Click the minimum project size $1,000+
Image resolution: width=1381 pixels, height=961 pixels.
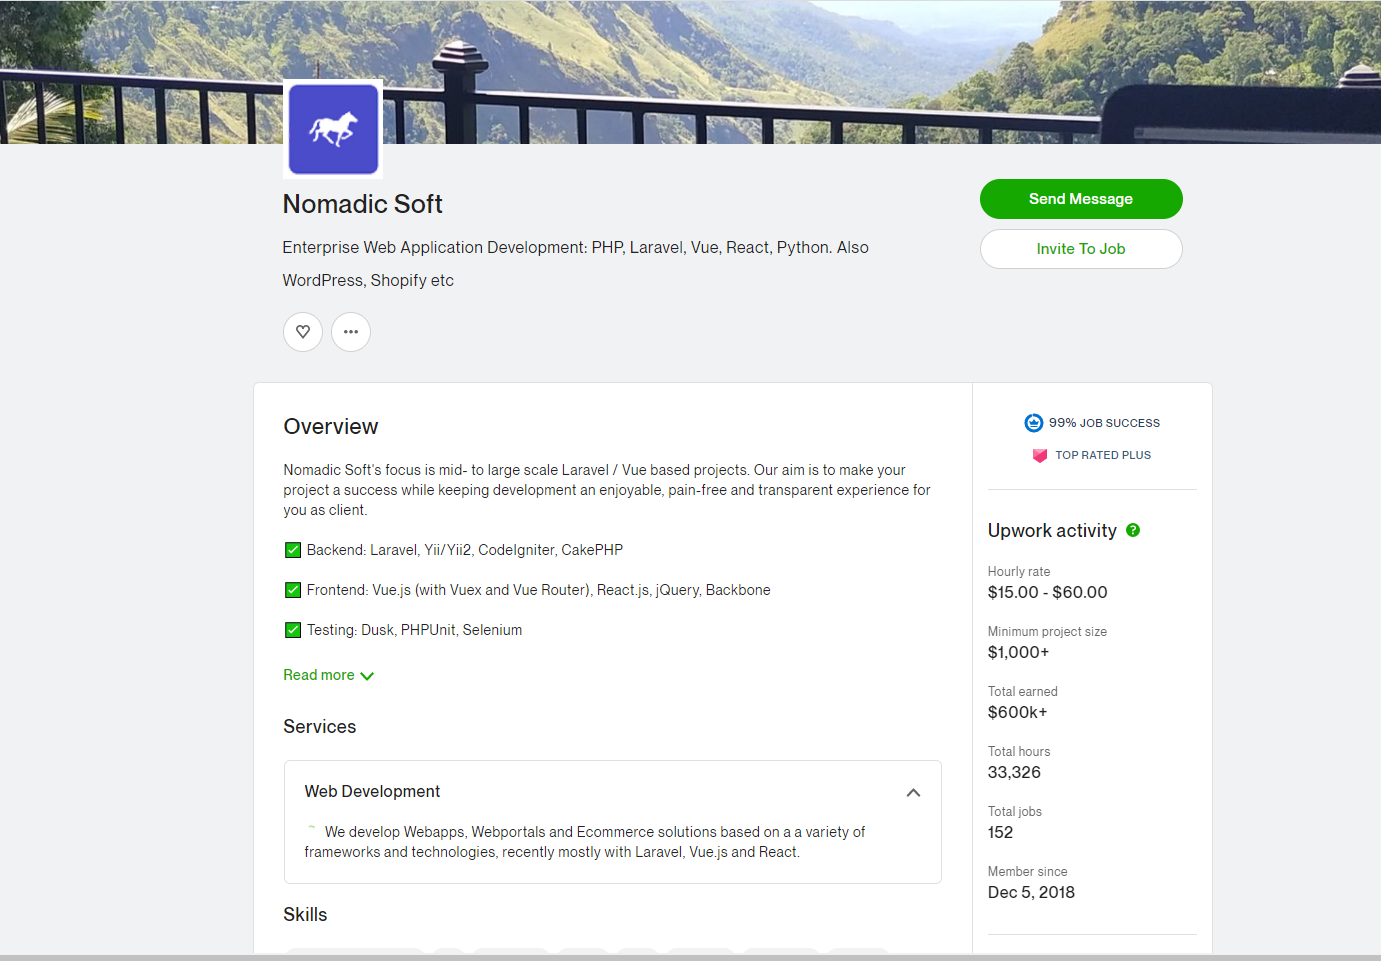pos(1019,652)
